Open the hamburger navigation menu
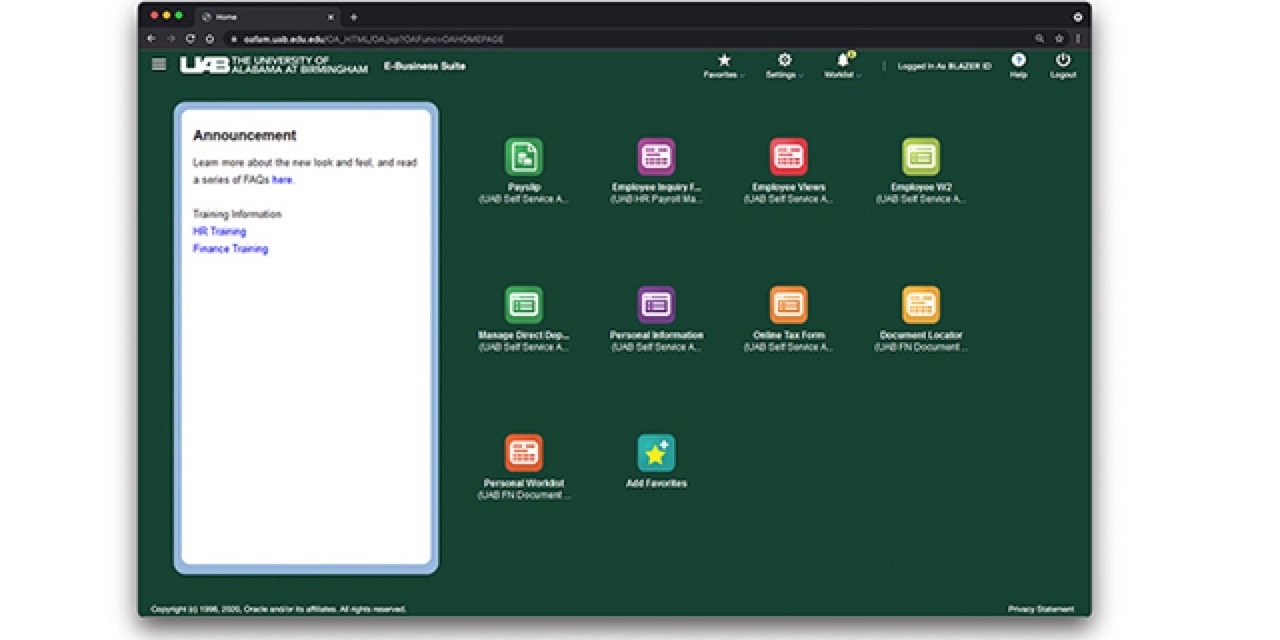The height and width of the screenshot is (640, 1280). coord(159,65)
